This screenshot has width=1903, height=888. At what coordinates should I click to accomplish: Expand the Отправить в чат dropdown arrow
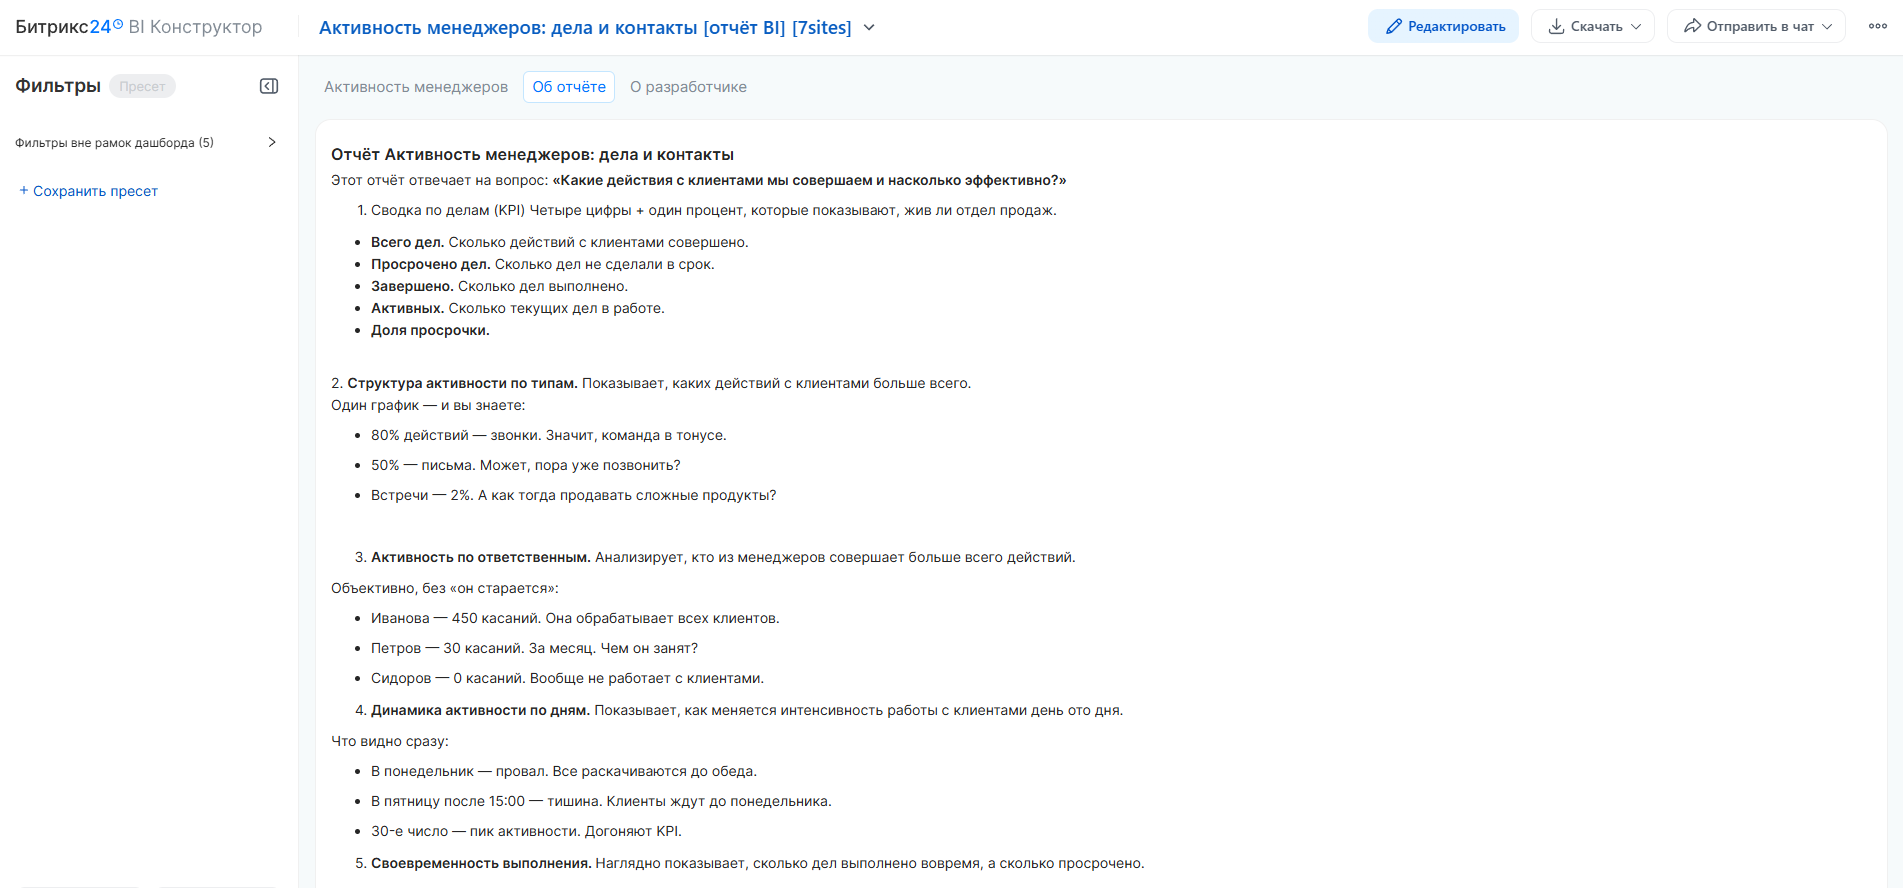[x=1827, y=27]
